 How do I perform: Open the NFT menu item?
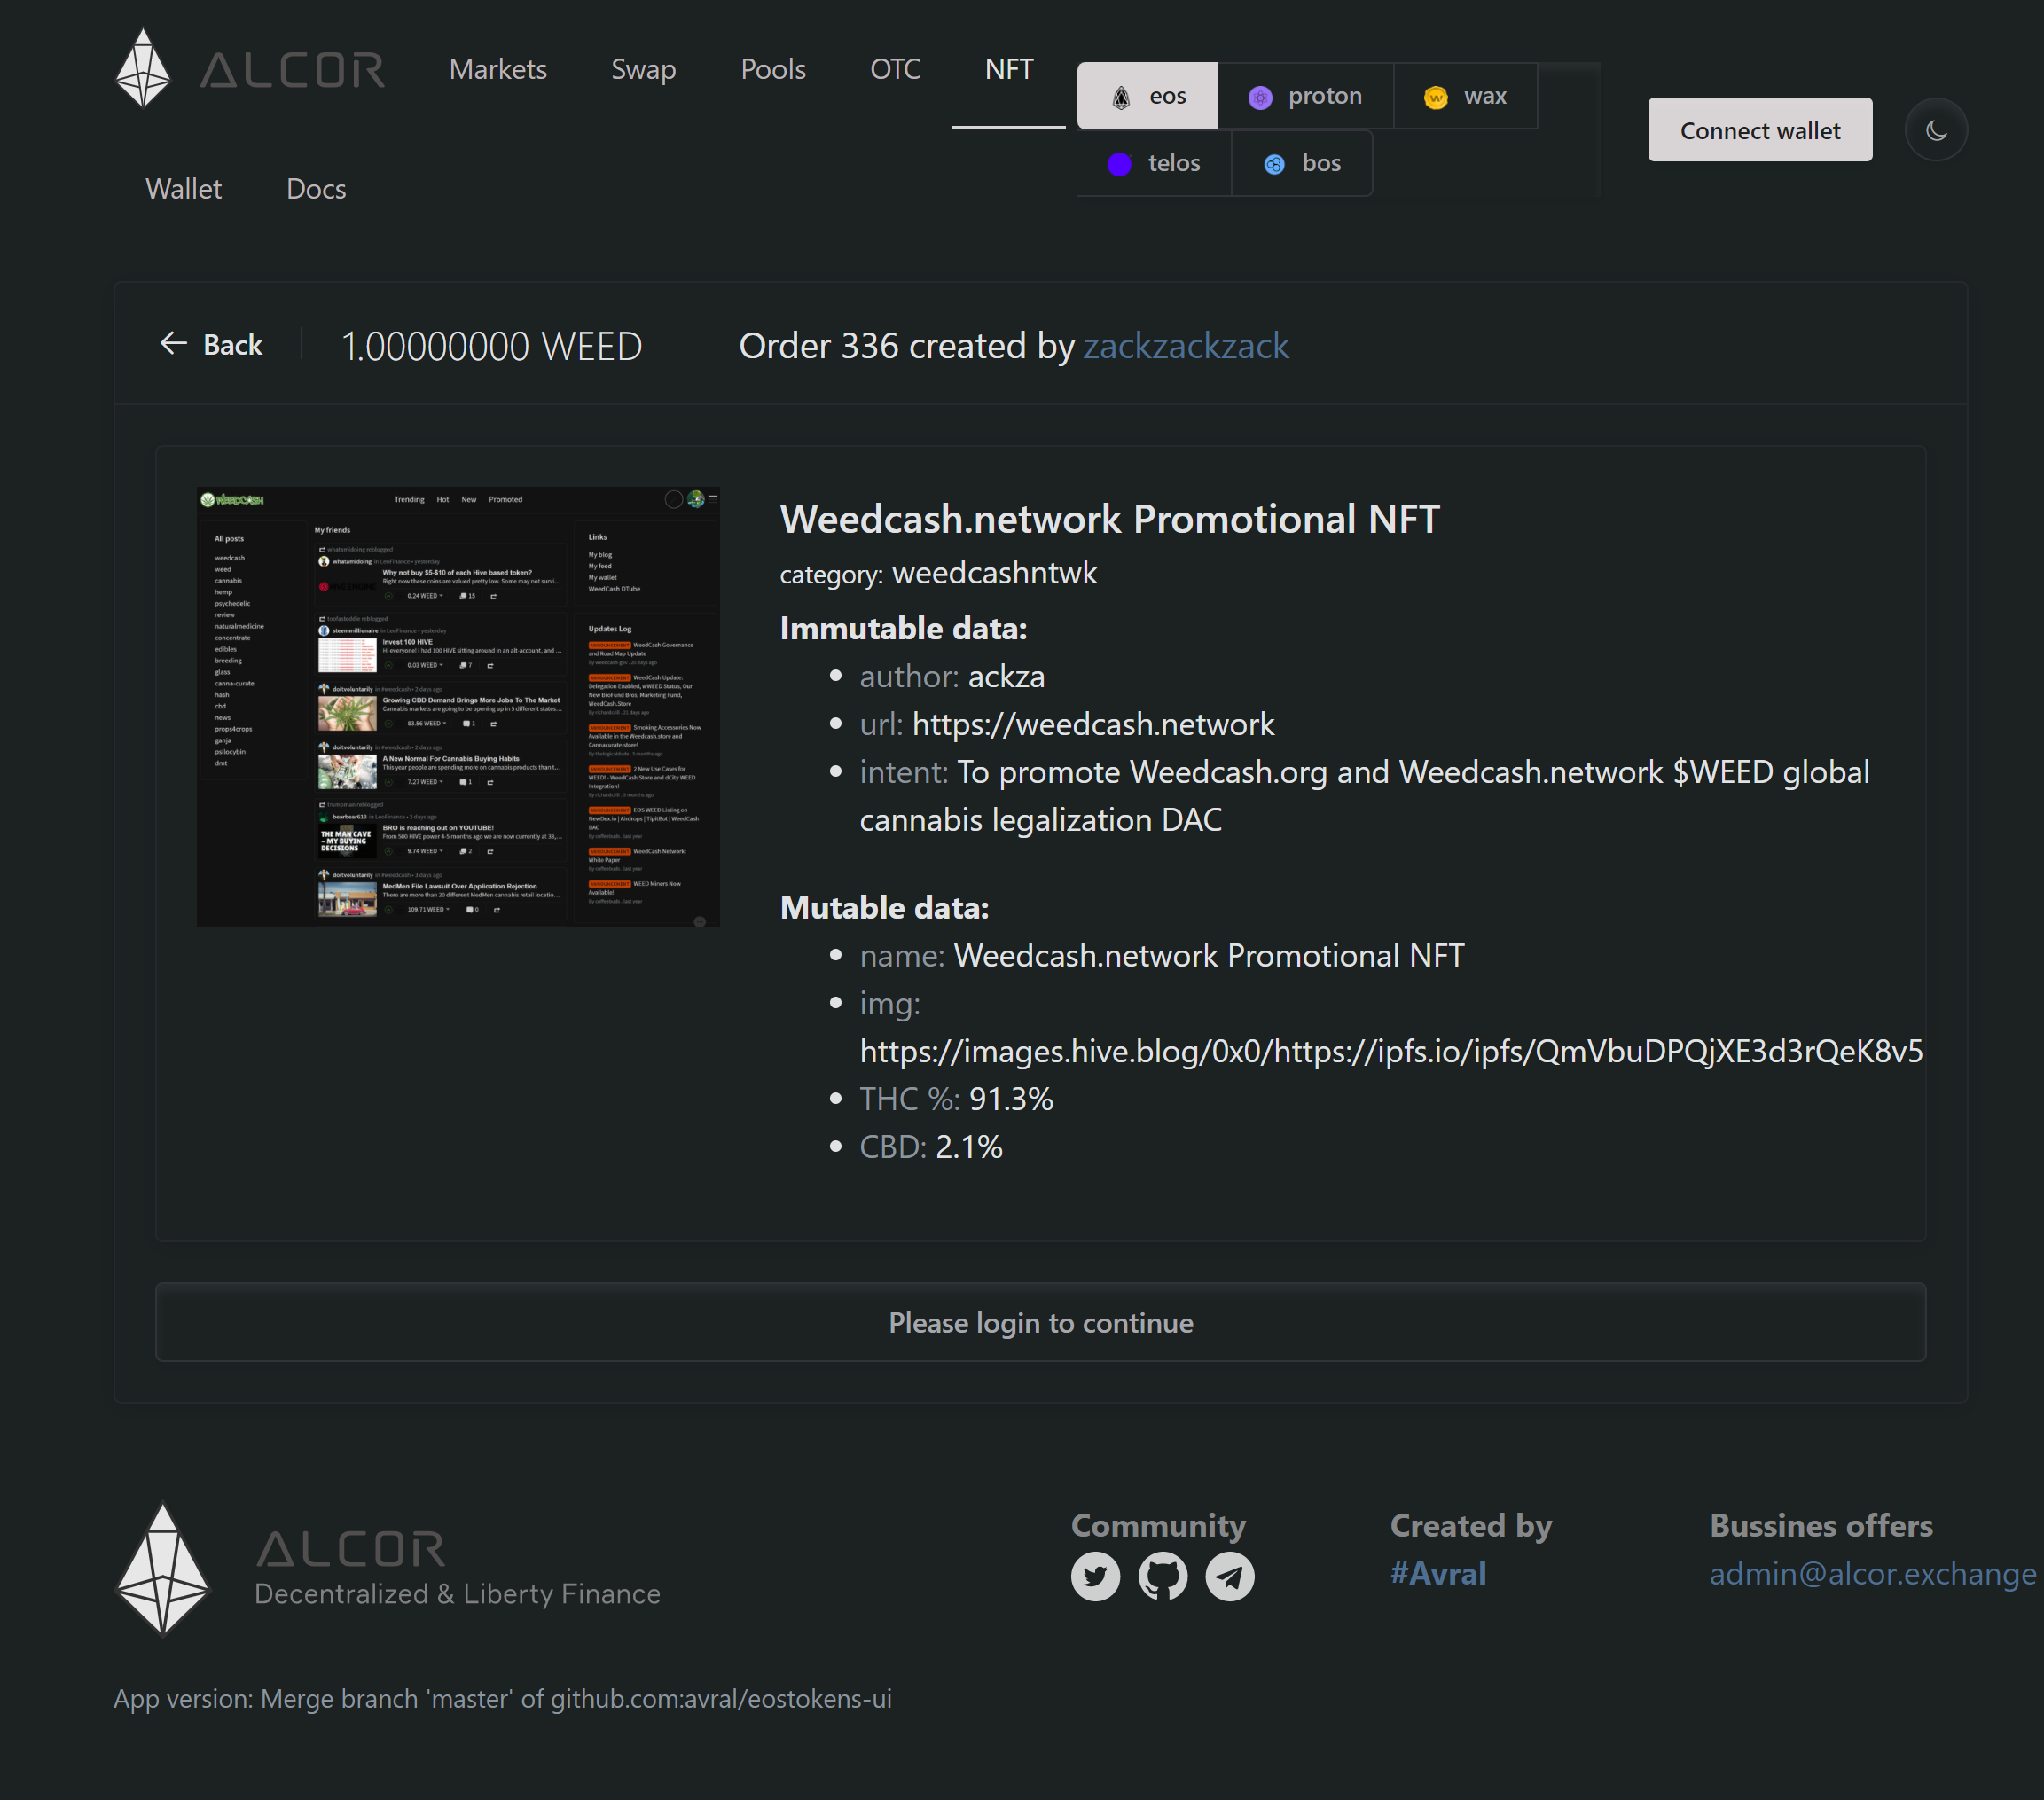[x=1009, y=69]
